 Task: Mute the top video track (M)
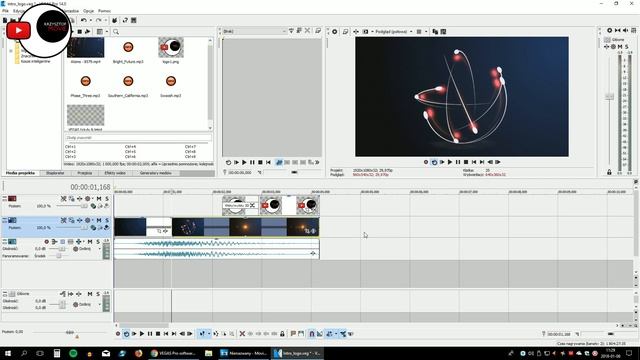(x=99, y=199)
